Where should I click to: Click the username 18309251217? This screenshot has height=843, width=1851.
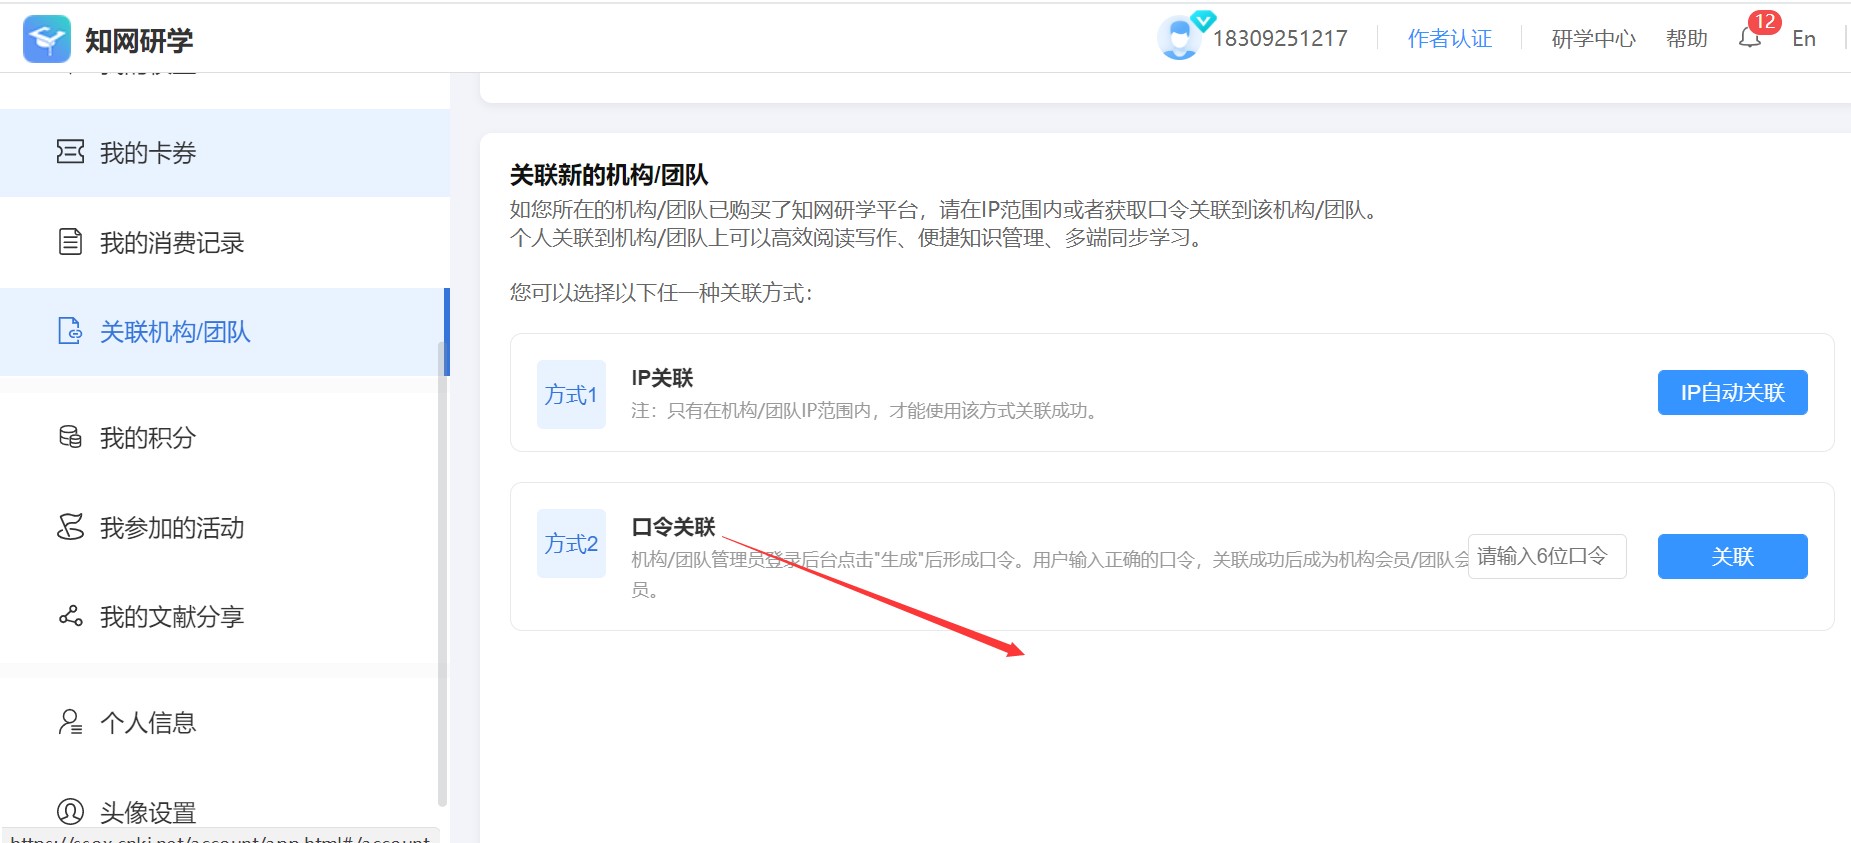pyautogui.click(x=1280, y=39)
